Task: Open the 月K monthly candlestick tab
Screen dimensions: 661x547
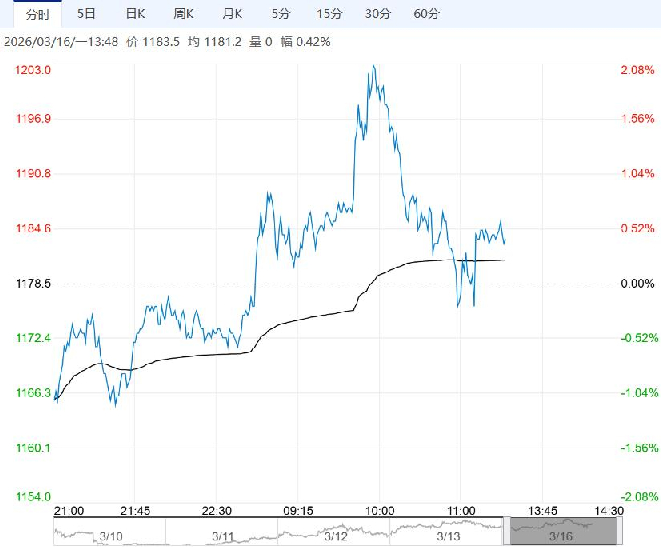Action: pos(231,14)
